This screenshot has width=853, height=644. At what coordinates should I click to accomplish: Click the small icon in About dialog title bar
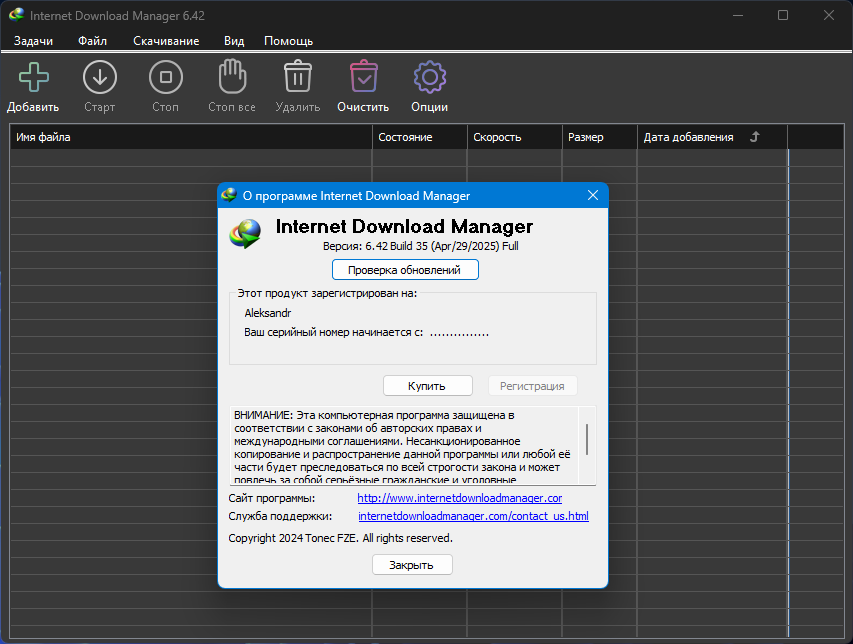pyautogui.click(x=230, y=195)
